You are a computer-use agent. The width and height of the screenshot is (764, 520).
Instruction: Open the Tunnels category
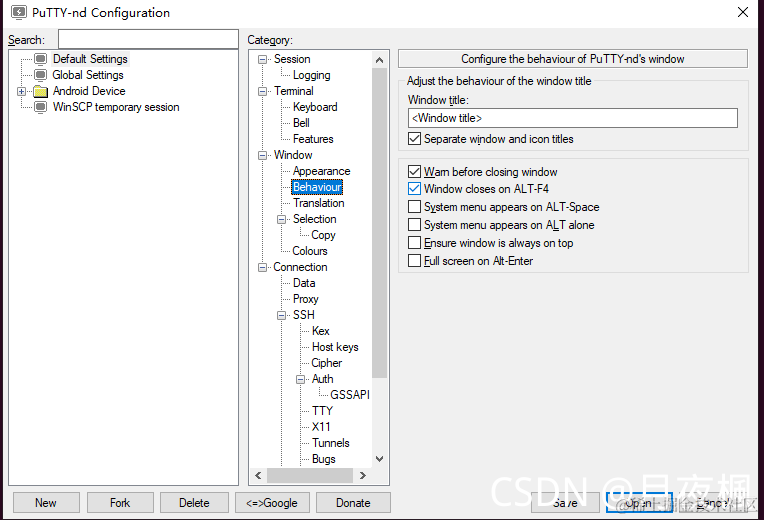point(331,443)
